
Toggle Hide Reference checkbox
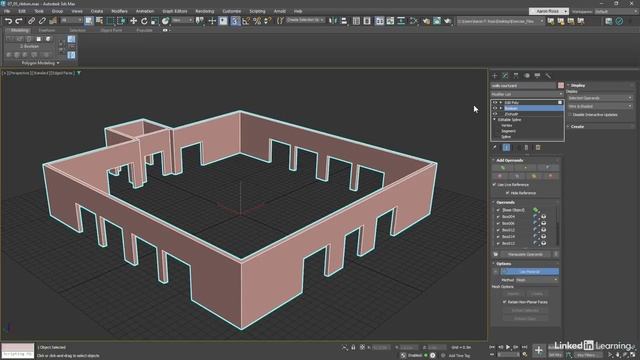click(508, 193)
